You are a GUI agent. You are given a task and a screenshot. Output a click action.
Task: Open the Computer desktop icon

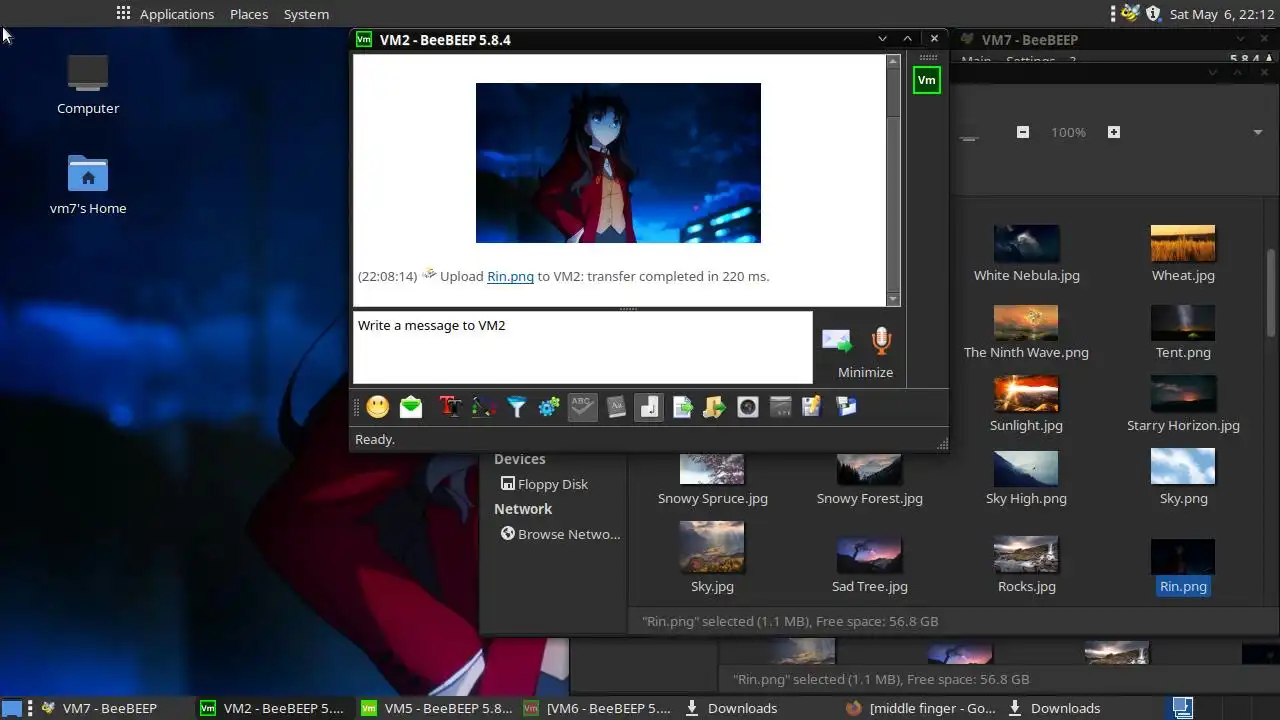click(88, 84)
